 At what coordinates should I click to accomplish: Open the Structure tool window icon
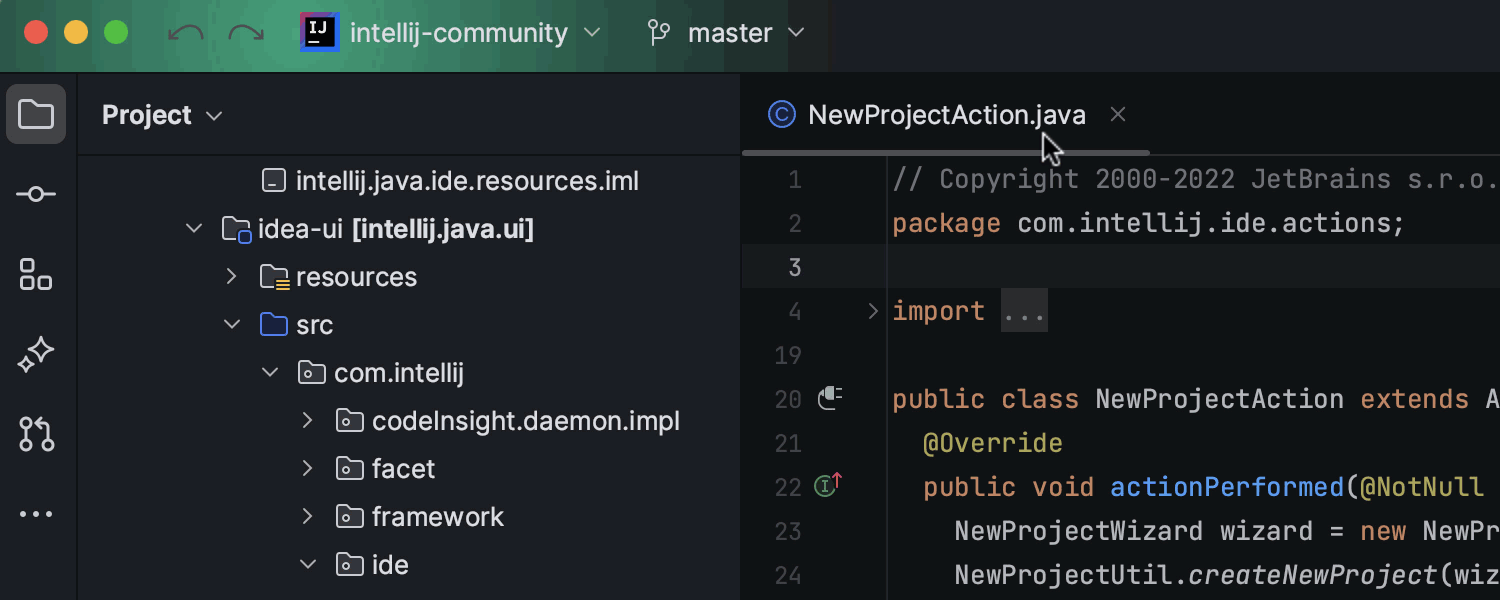(36, 274)
